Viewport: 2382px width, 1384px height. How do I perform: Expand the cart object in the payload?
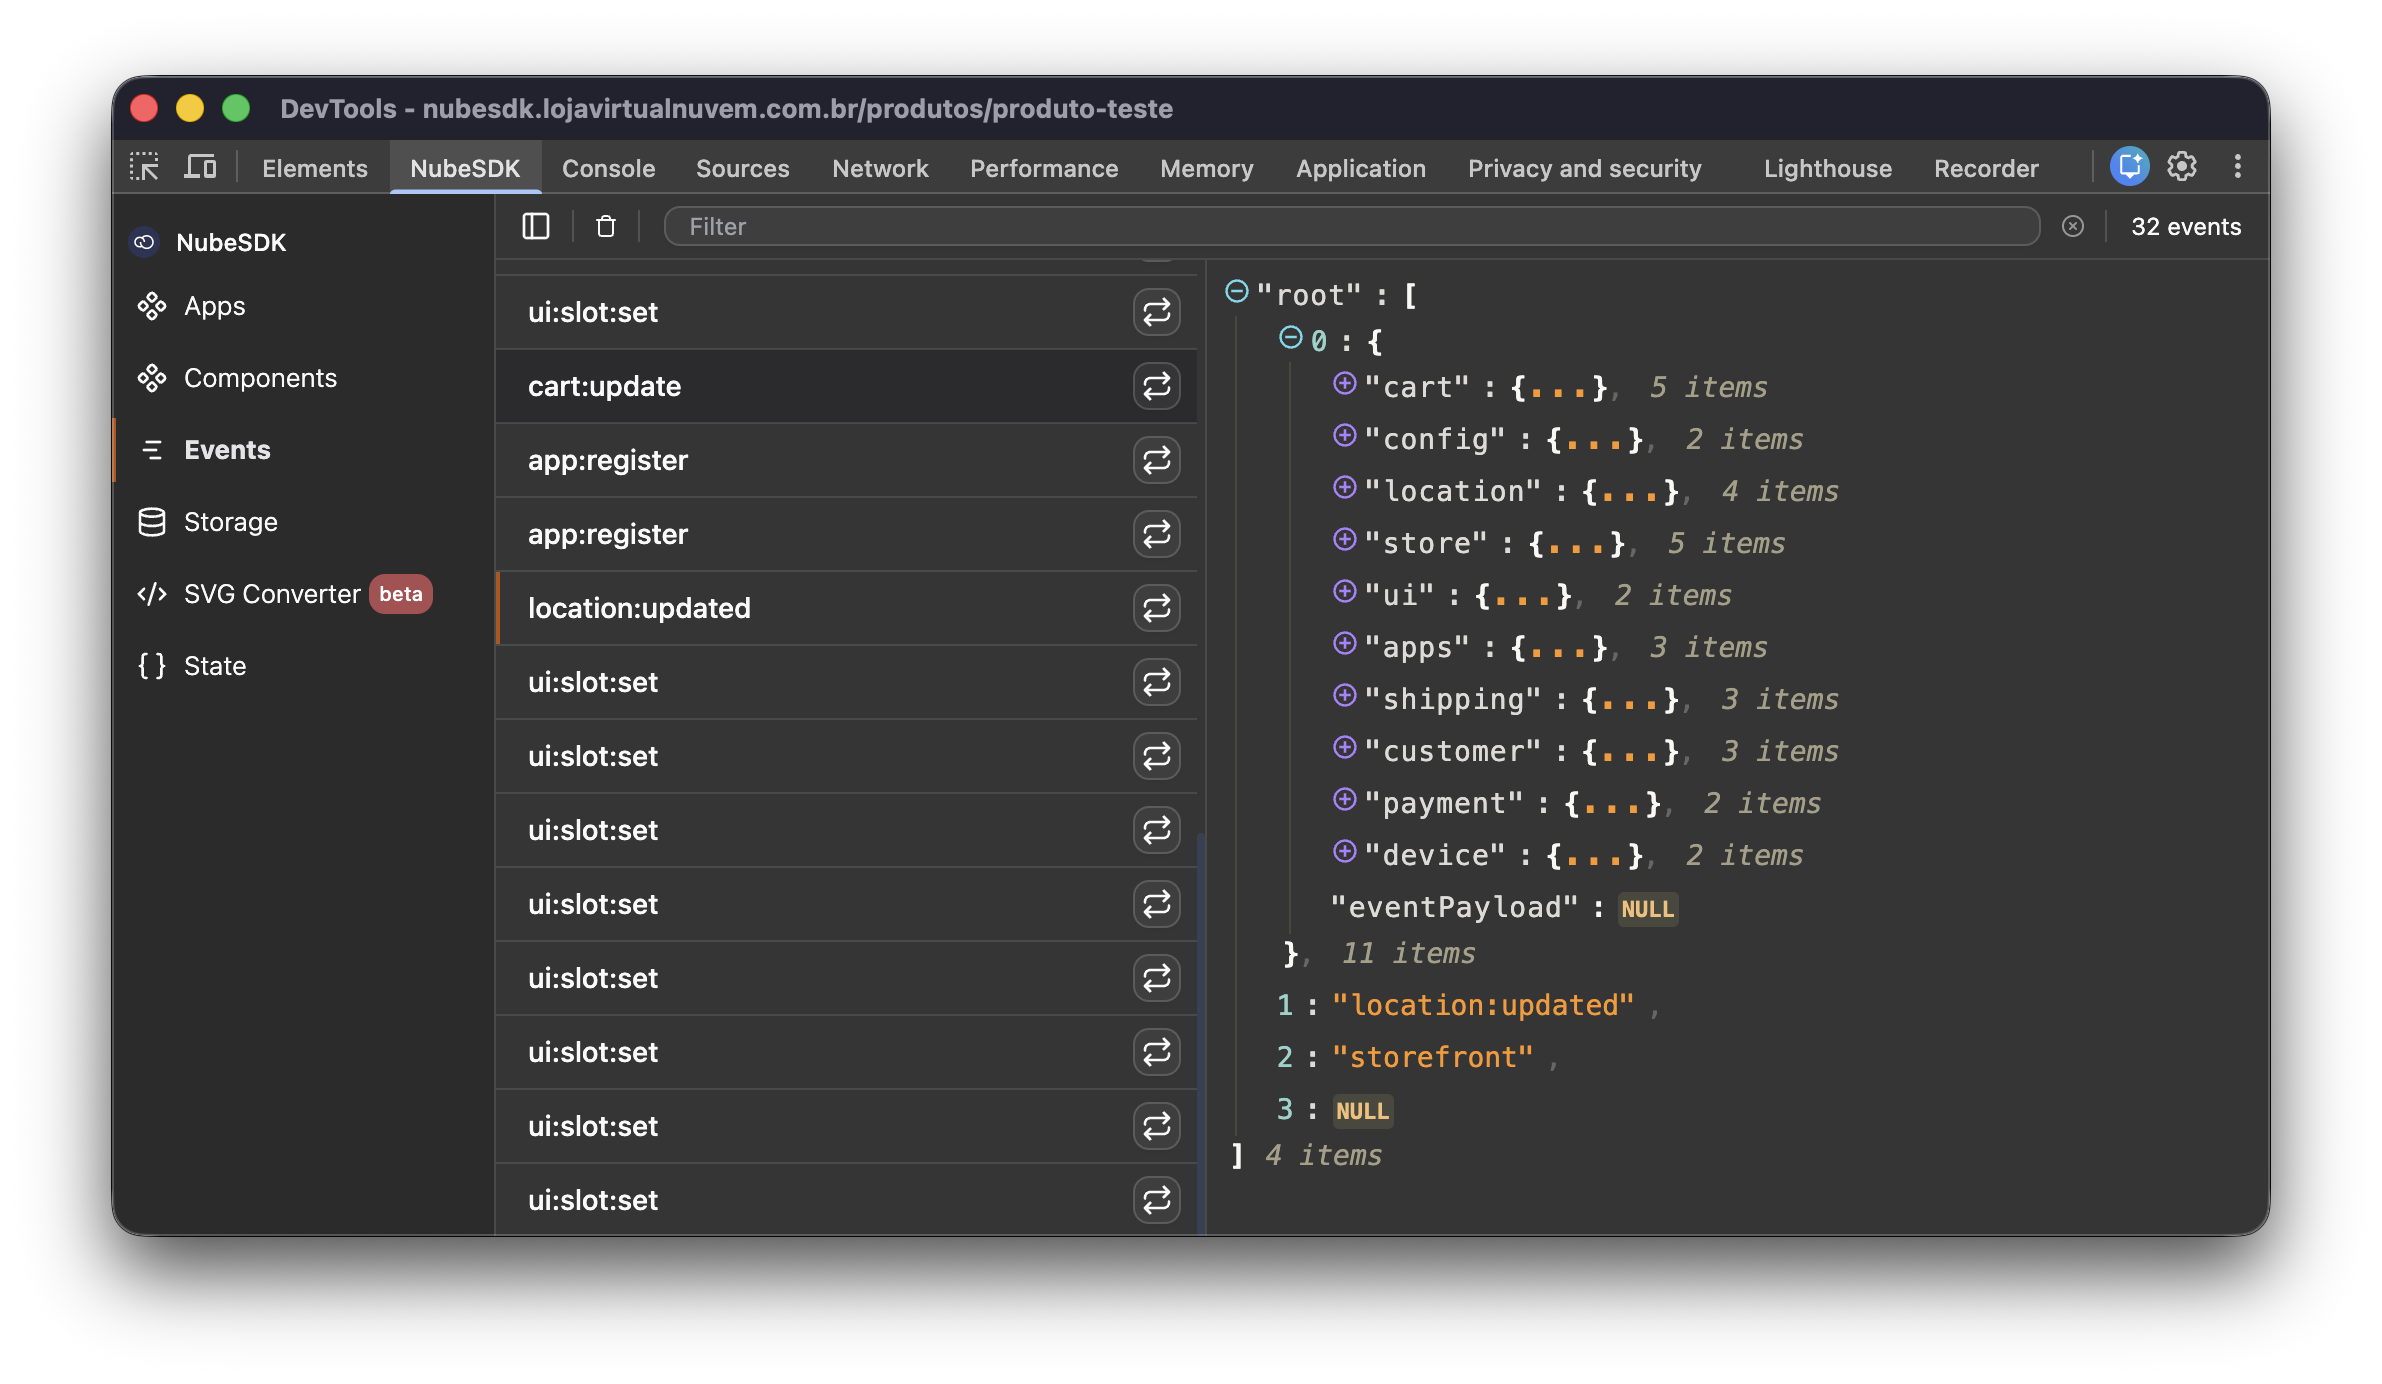1344,386
